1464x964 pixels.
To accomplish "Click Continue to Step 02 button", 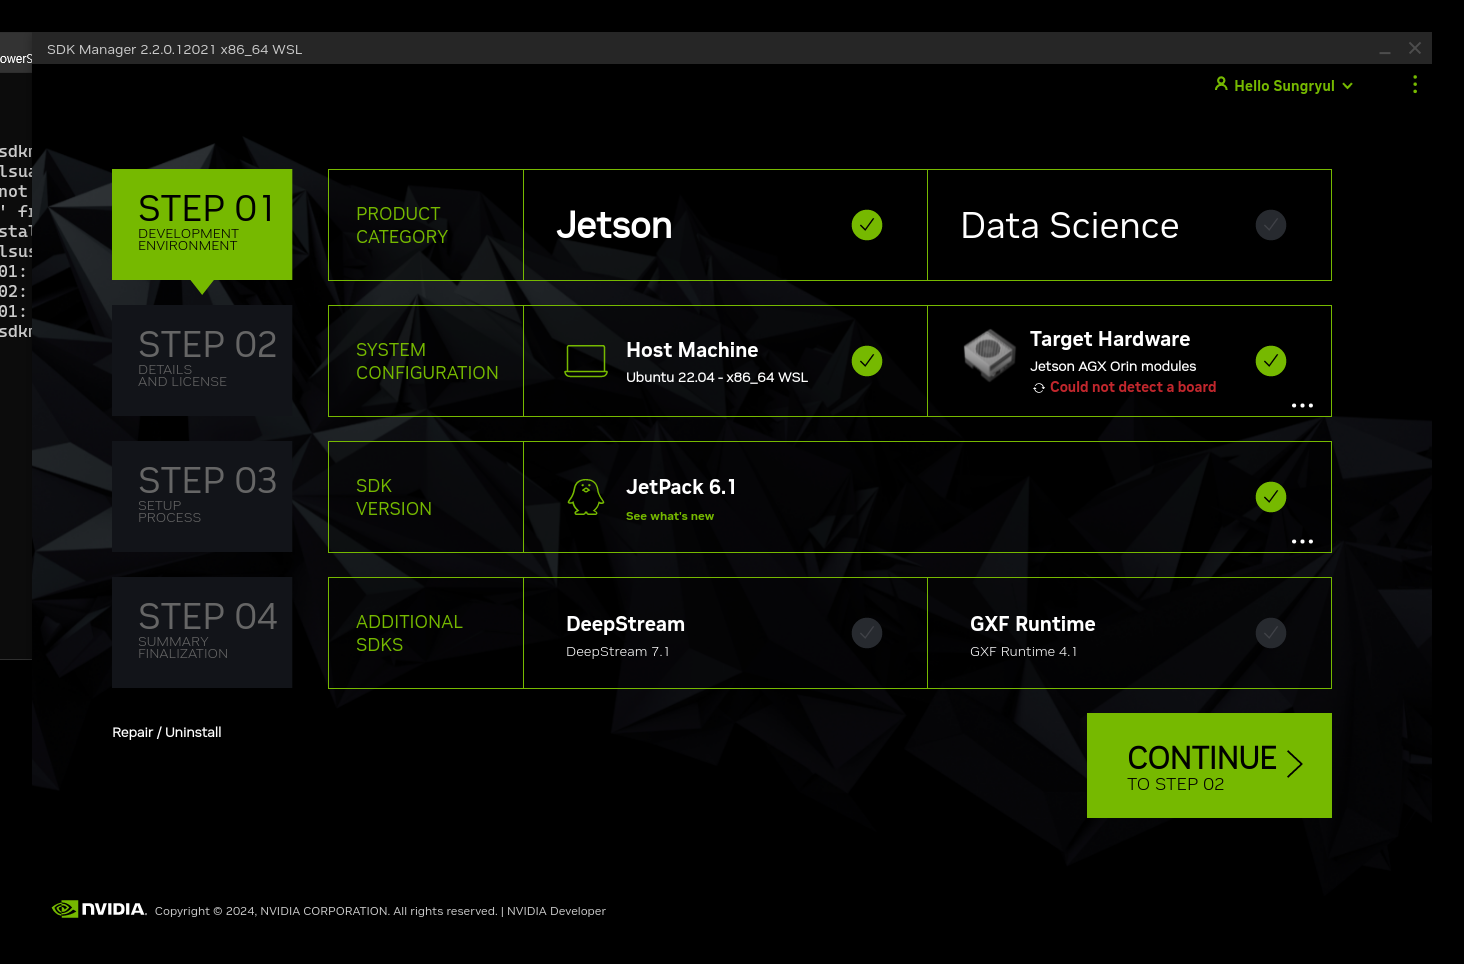I will [x=1209, y=765].
